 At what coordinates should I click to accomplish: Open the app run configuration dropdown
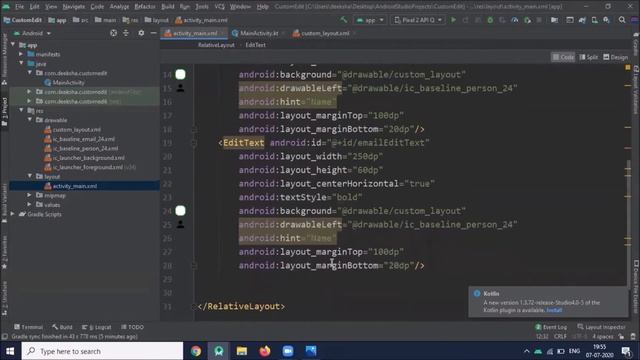370,20
